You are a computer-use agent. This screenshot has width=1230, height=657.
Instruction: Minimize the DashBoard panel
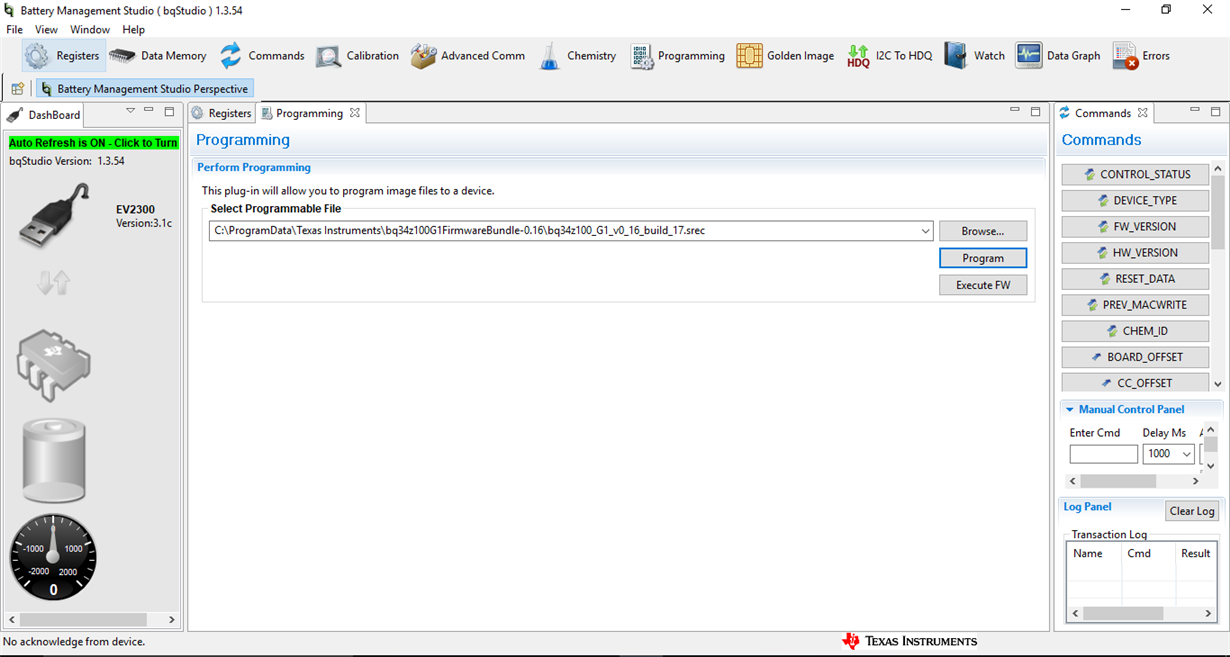coord(149,110)
